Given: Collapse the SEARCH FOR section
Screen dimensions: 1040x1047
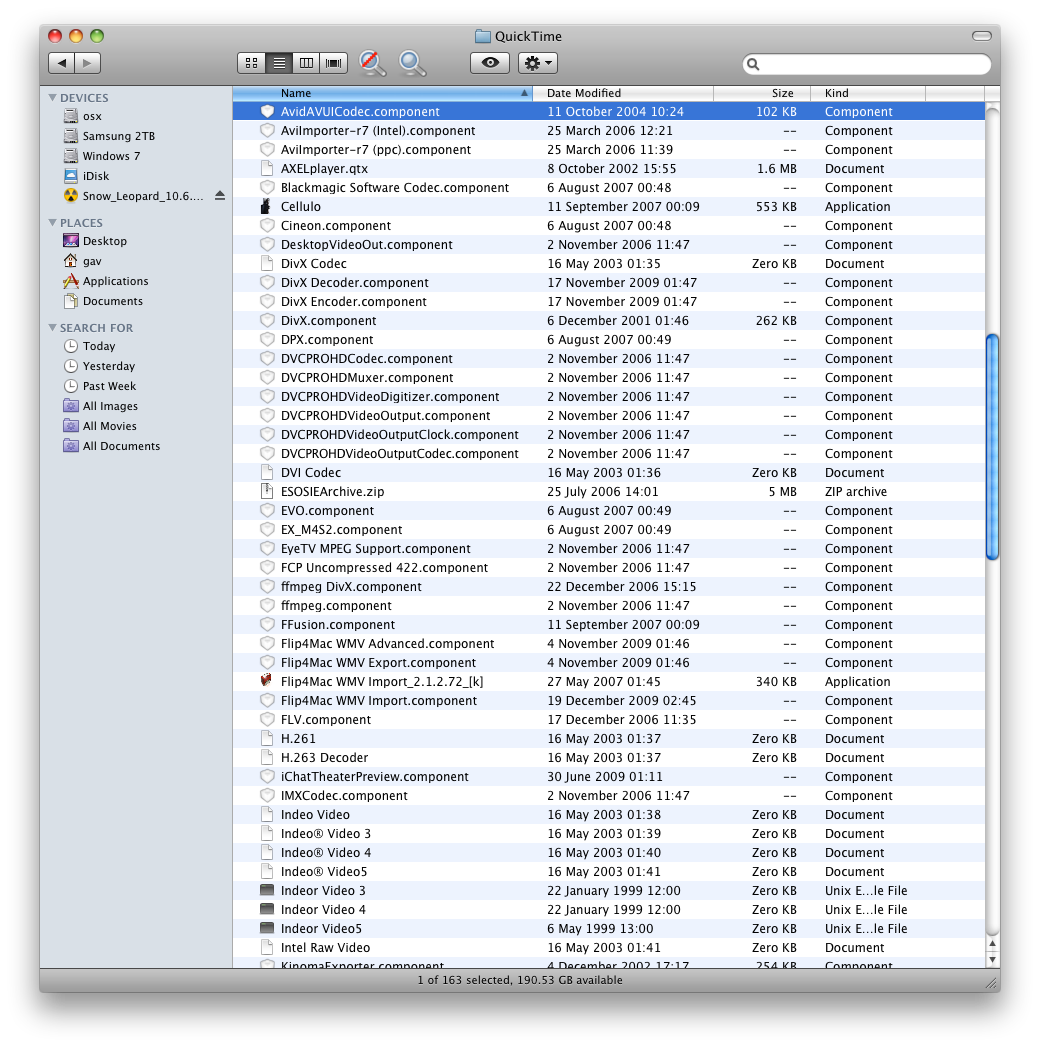Looking at the screenshot, I should pos(52,327).
